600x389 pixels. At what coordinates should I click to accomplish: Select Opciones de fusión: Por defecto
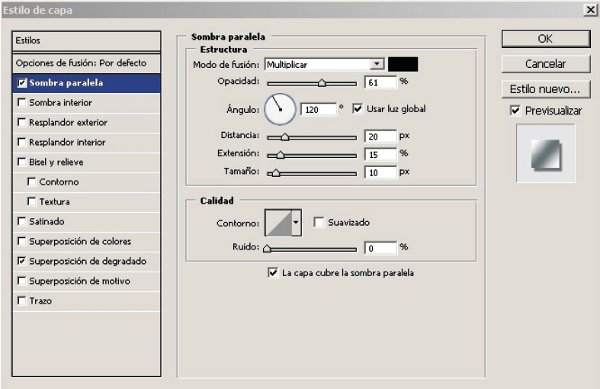click(86, 63)
